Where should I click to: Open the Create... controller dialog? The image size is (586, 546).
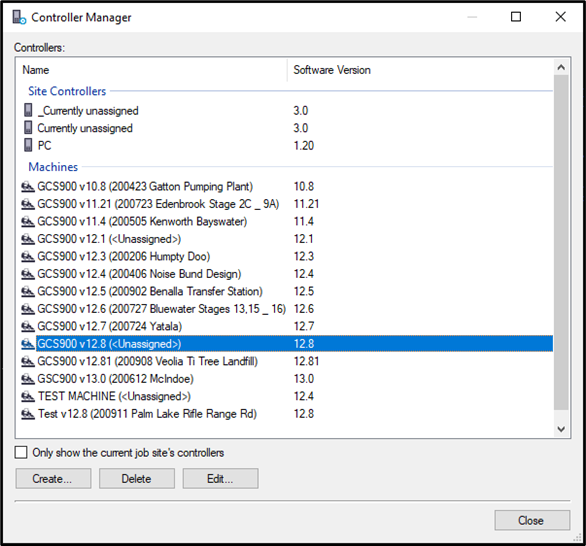53,478
